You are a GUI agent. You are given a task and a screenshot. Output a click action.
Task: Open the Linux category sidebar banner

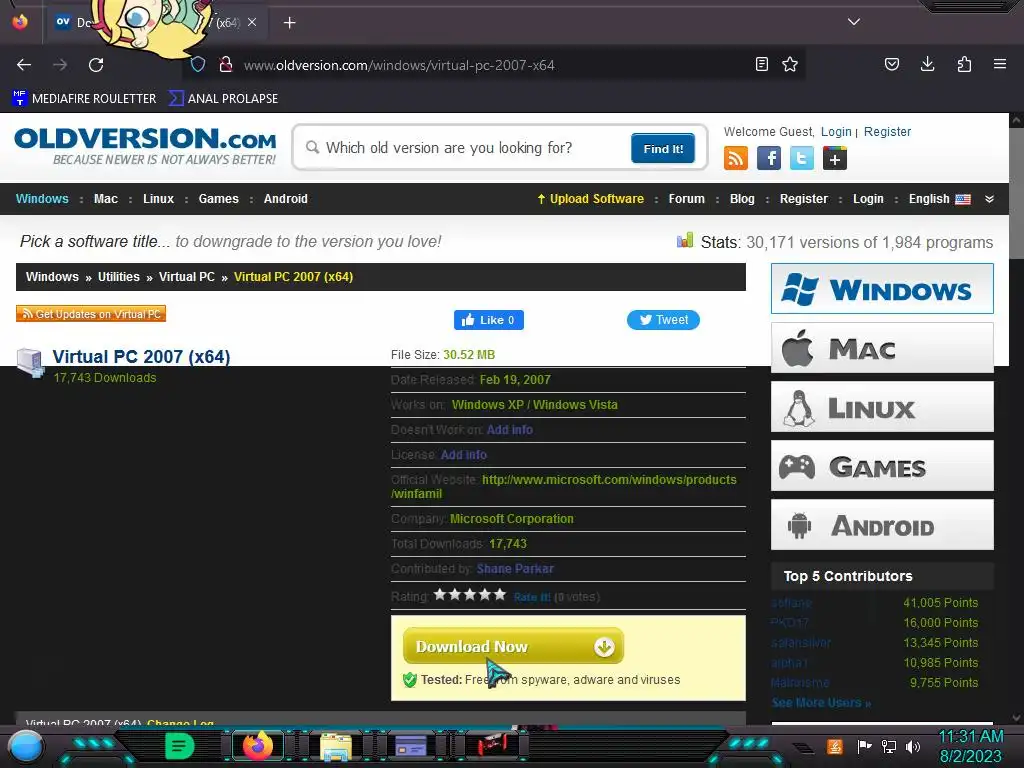click(882, 407)
